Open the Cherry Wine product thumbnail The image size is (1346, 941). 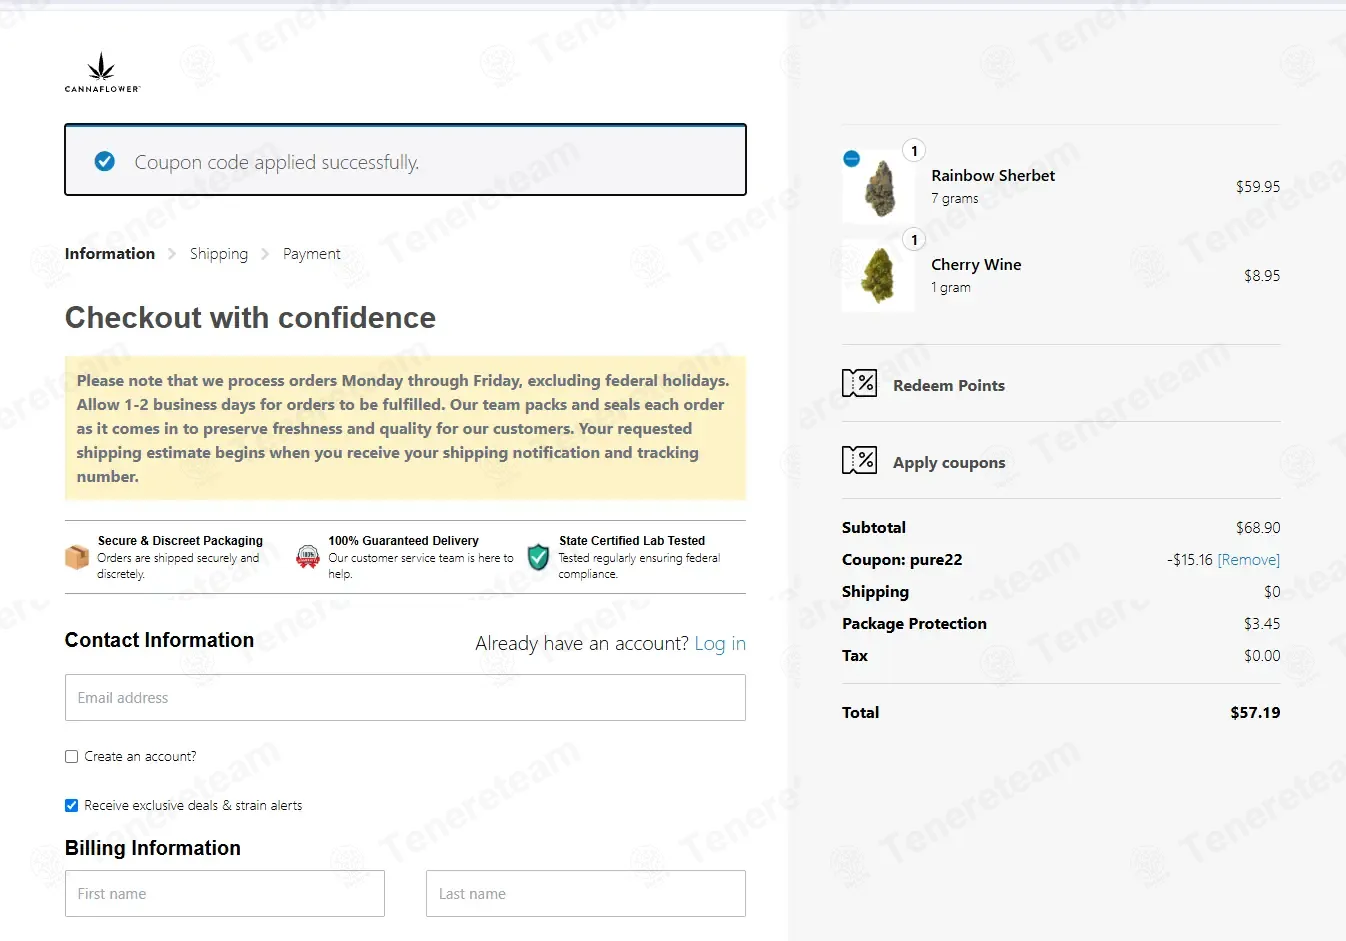pyautogui.click(x=879, y=276)
